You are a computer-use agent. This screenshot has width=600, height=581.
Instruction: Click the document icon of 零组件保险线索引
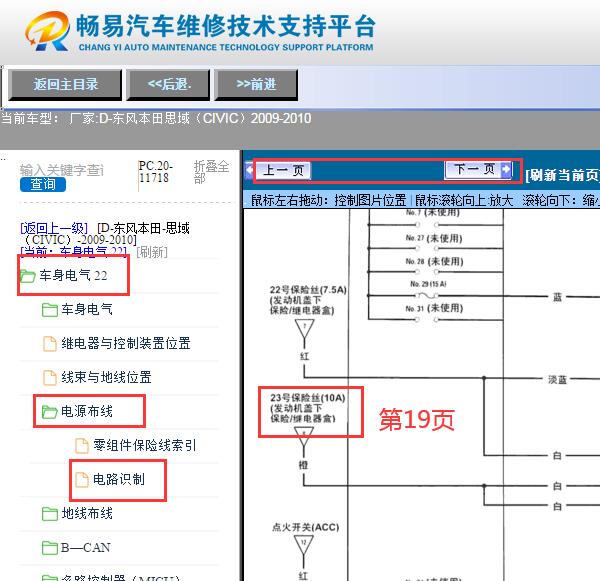(x=82, y=446)
